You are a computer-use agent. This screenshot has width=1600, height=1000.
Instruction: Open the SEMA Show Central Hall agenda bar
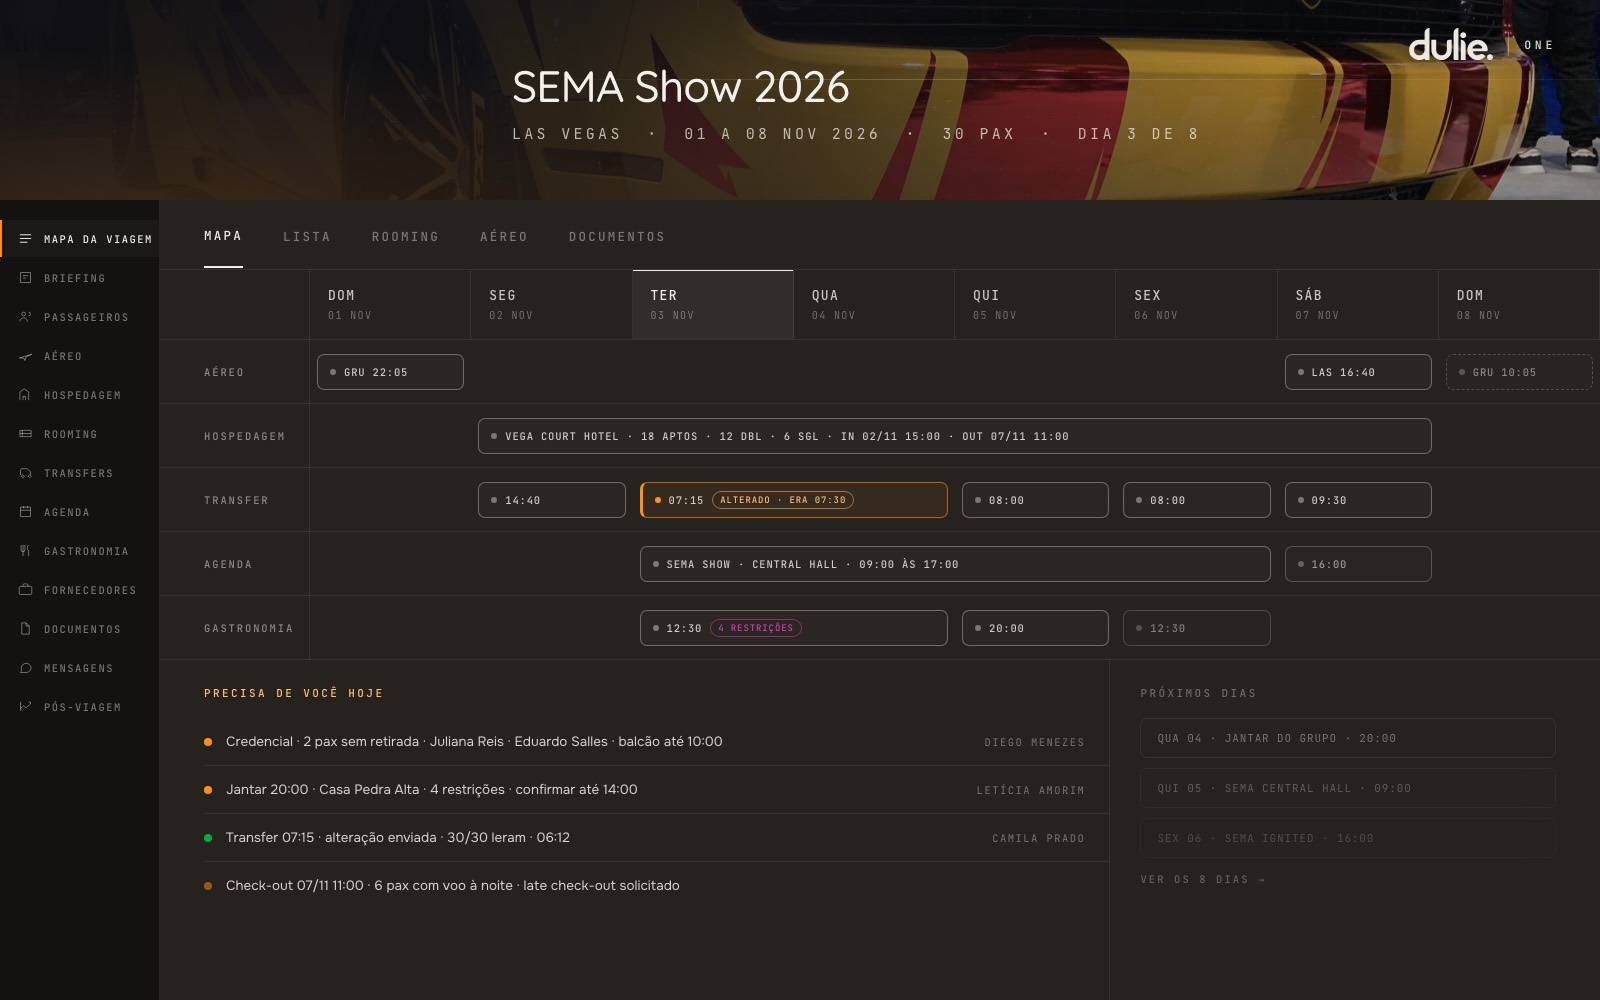click(x=955, y=564)
